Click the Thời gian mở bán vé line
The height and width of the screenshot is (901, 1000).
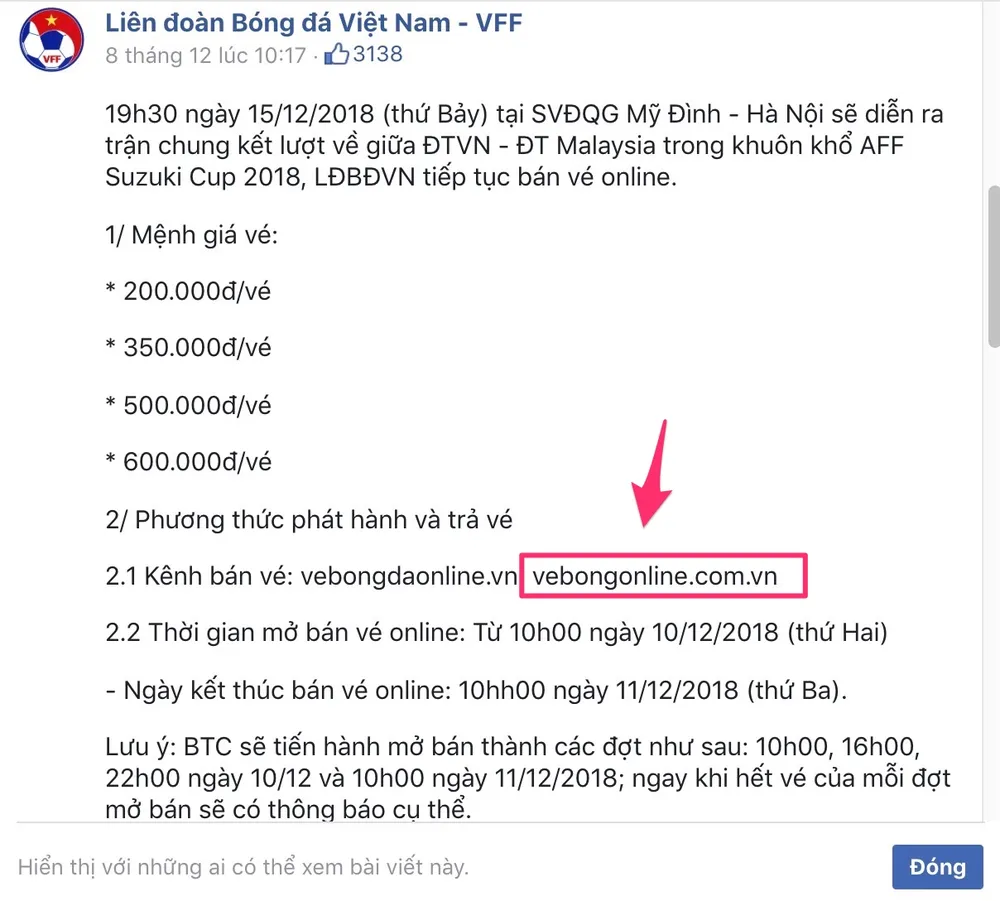pos(496,633)
